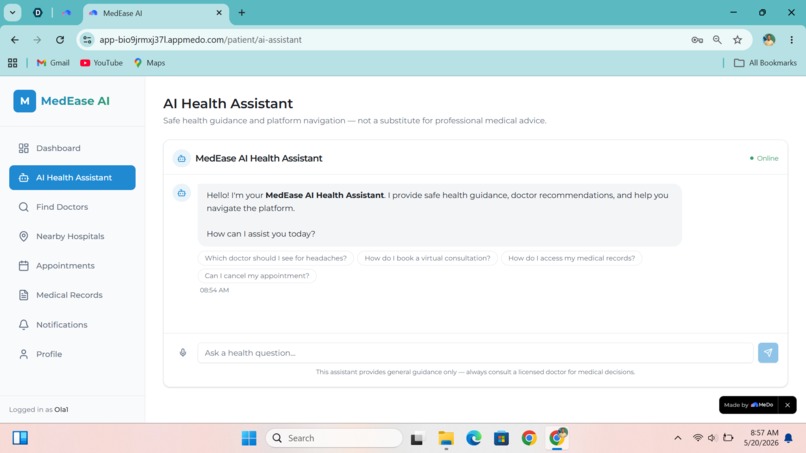The image size is (806, 453).
Task: Open Nearby Hospitals section
Action: coord(72,236)
